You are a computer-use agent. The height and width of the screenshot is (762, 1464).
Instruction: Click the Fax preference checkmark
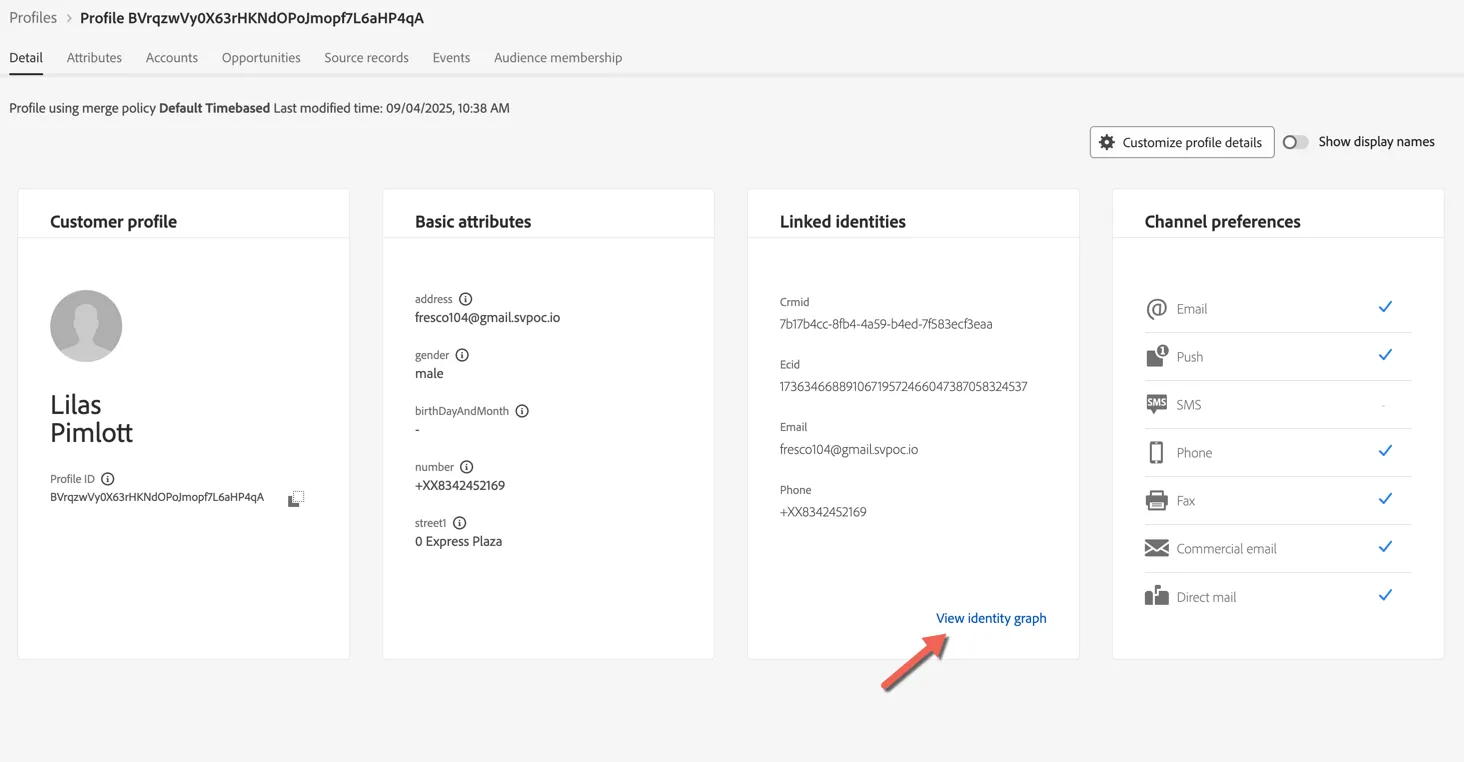[1385, 499]
